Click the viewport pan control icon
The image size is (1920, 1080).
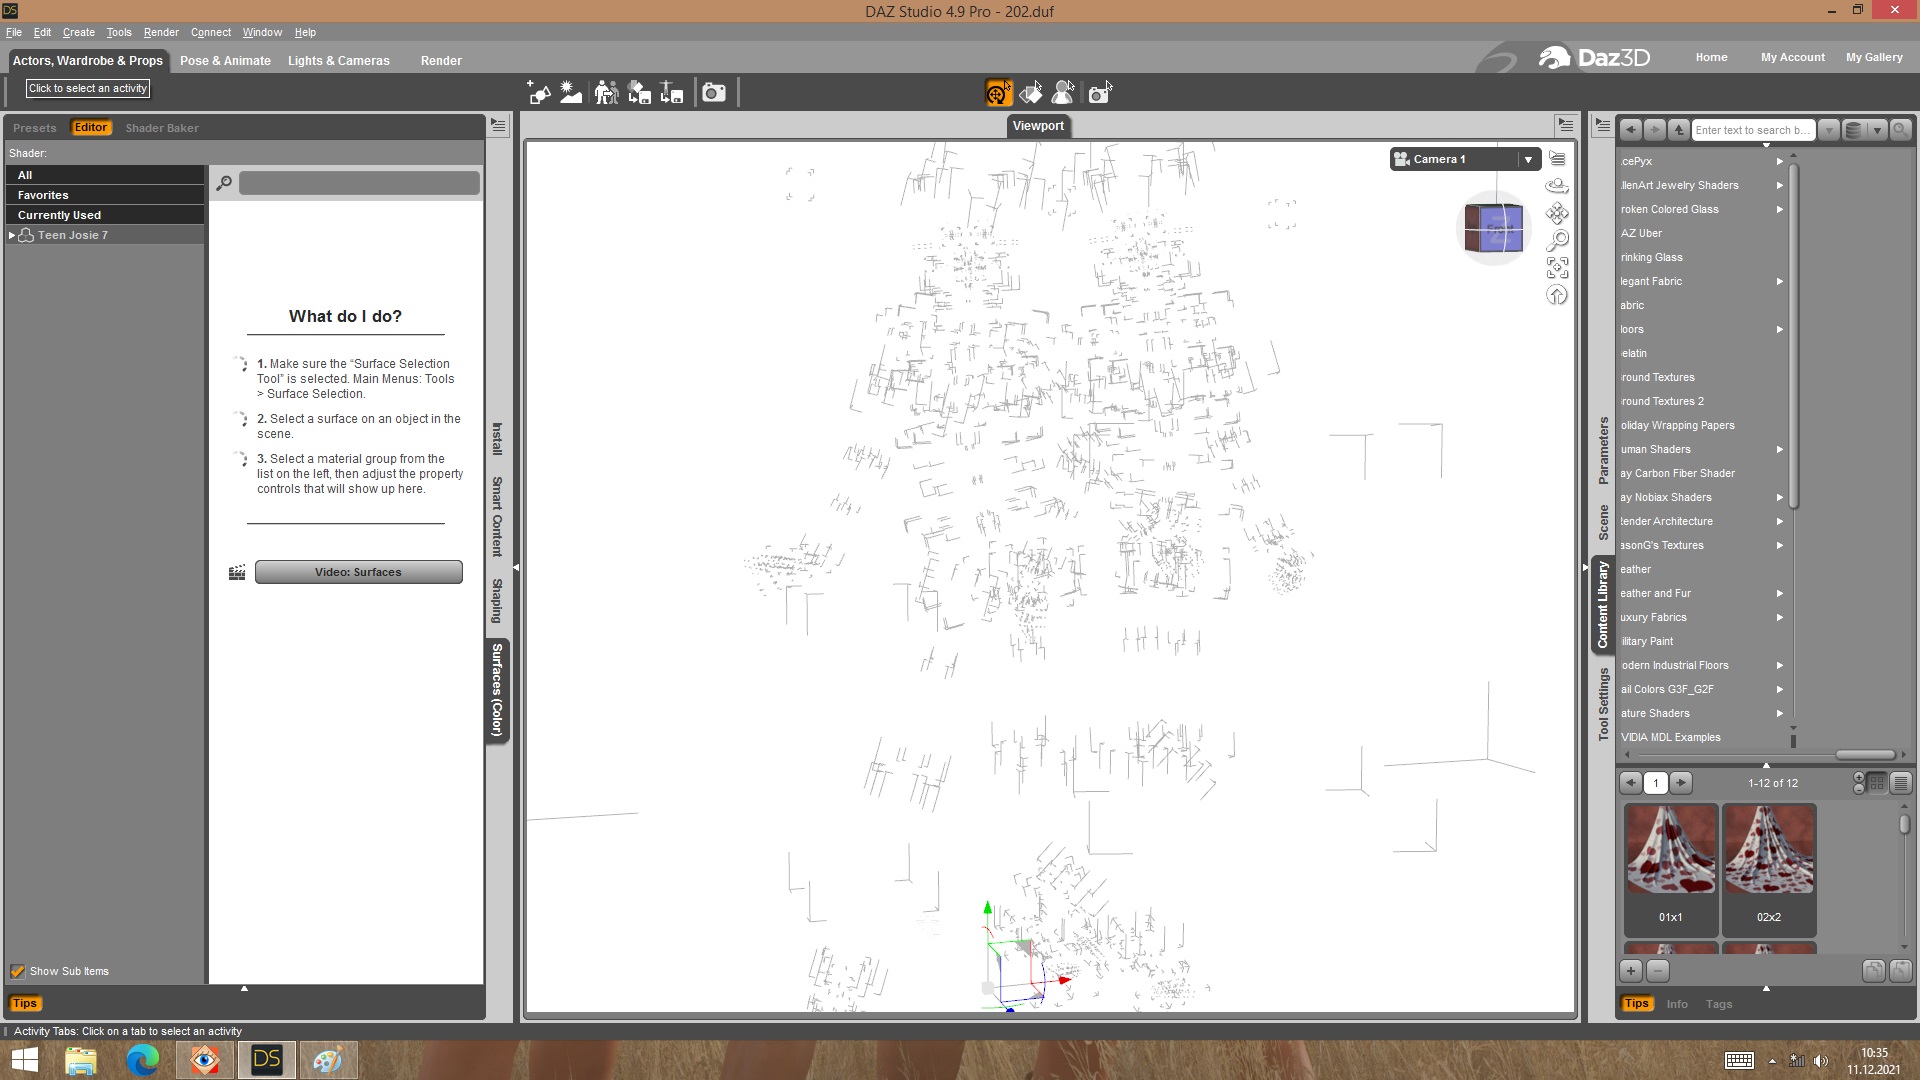(1557, 213)
